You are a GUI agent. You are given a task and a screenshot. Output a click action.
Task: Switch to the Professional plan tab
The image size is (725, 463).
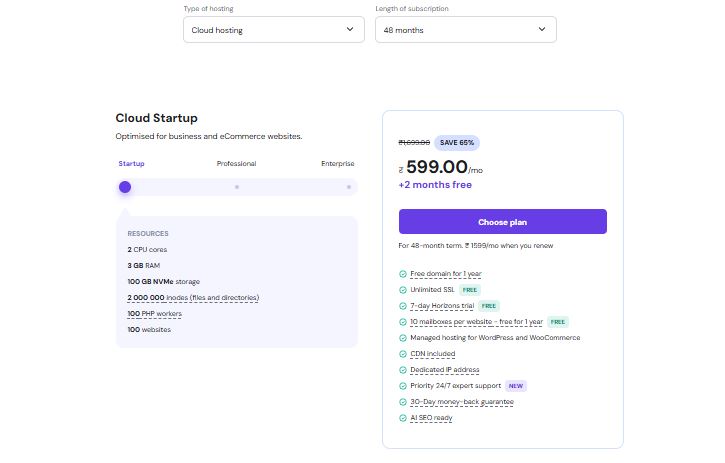click(x=236, y=163)
